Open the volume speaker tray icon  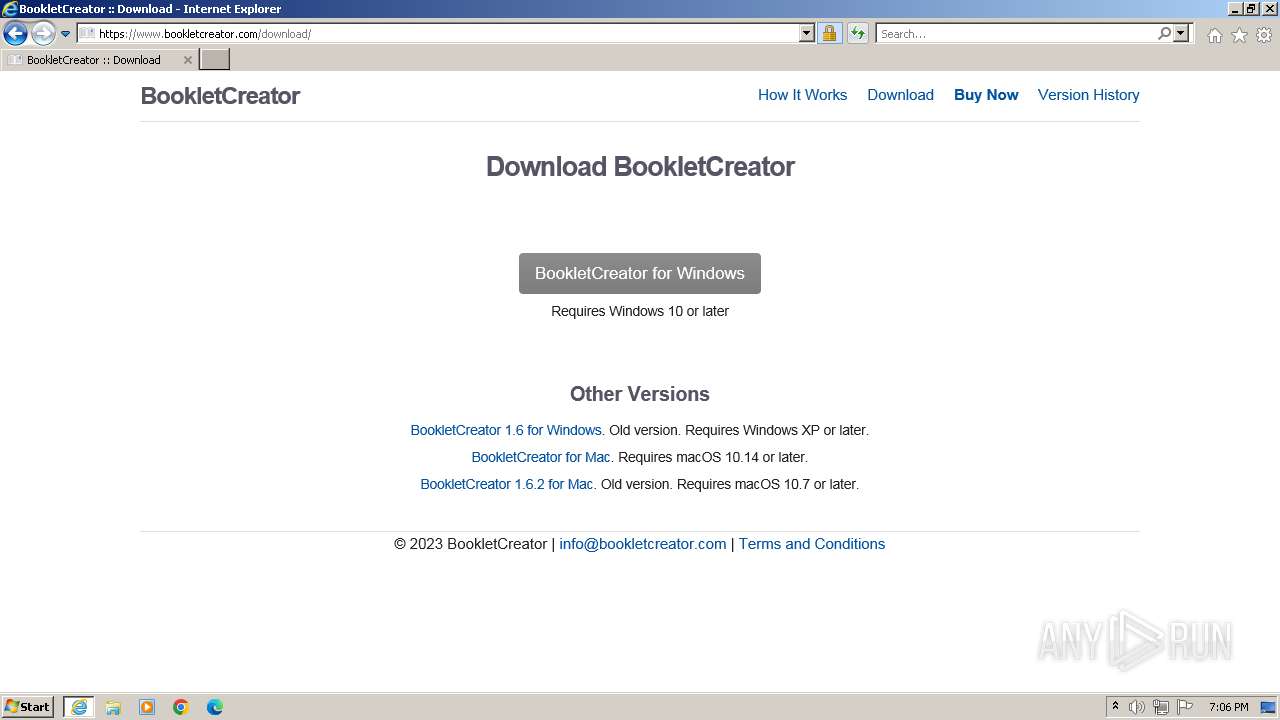1137,707
